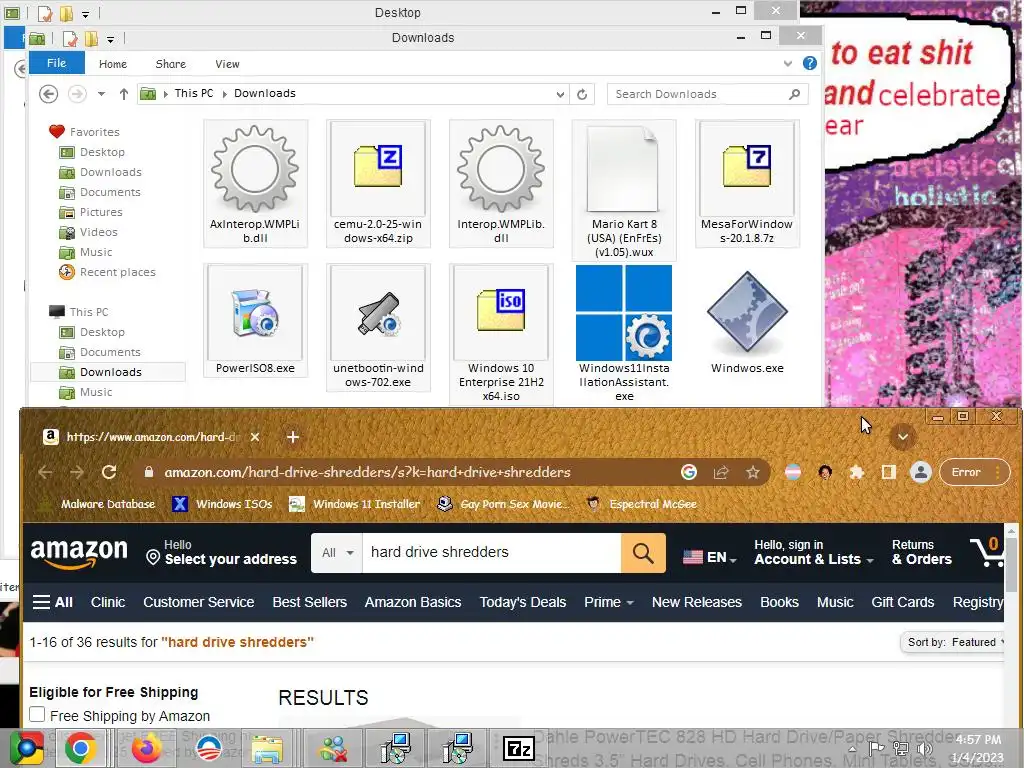Screen dimensions: 1024x768
Task: Click the Explorer up-one-level arrow
Action: (123, 94)
